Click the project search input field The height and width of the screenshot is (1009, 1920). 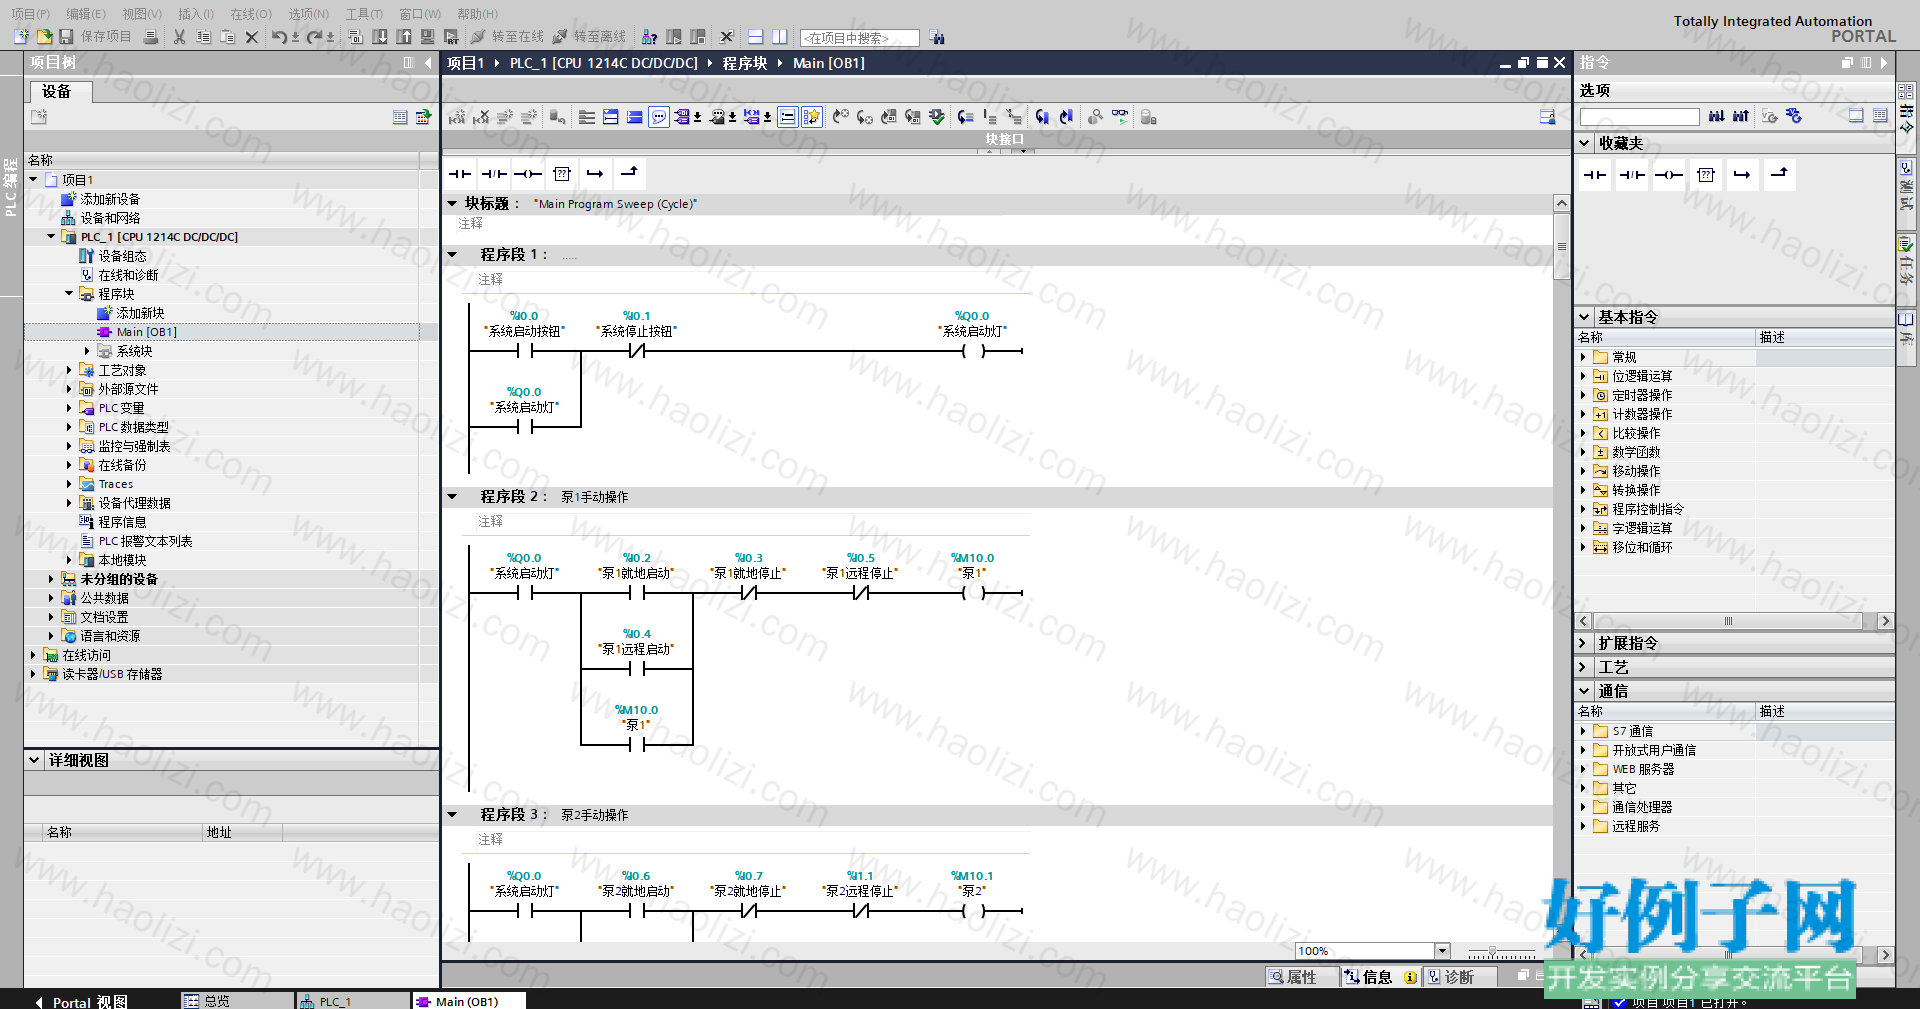pos(859,38)
